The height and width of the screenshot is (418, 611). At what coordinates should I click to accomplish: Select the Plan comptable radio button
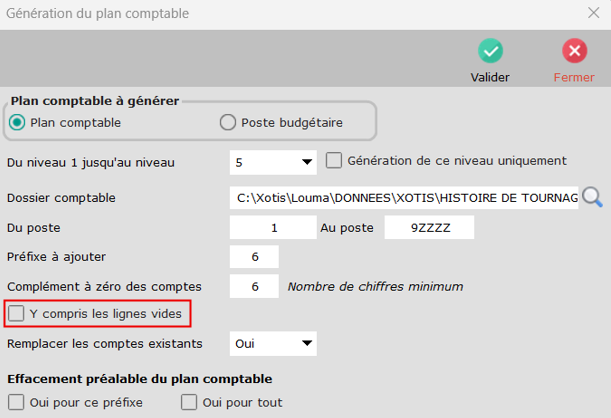click(x=17, y=122)
